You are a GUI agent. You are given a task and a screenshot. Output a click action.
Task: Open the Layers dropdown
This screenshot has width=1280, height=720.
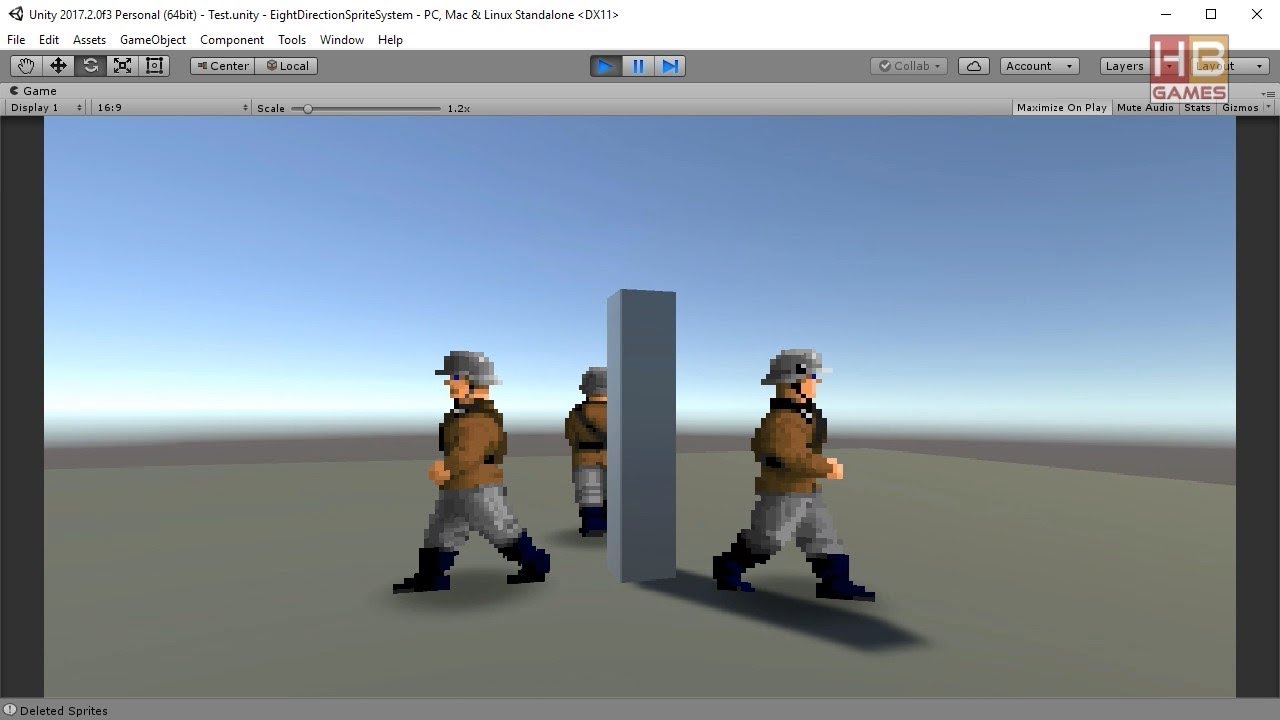pos(1139,66)
